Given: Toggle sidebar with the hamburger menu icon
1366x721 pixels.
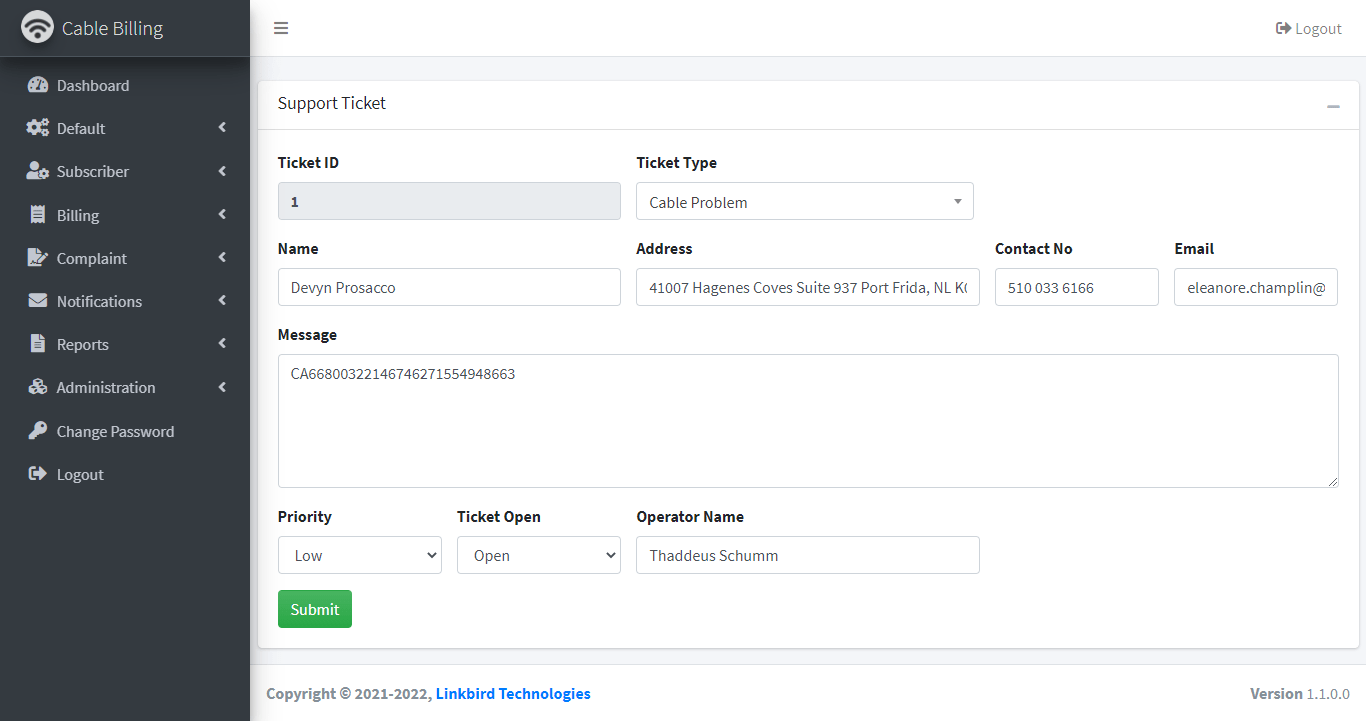Looking at the screenshot, I should pos(281,28).
